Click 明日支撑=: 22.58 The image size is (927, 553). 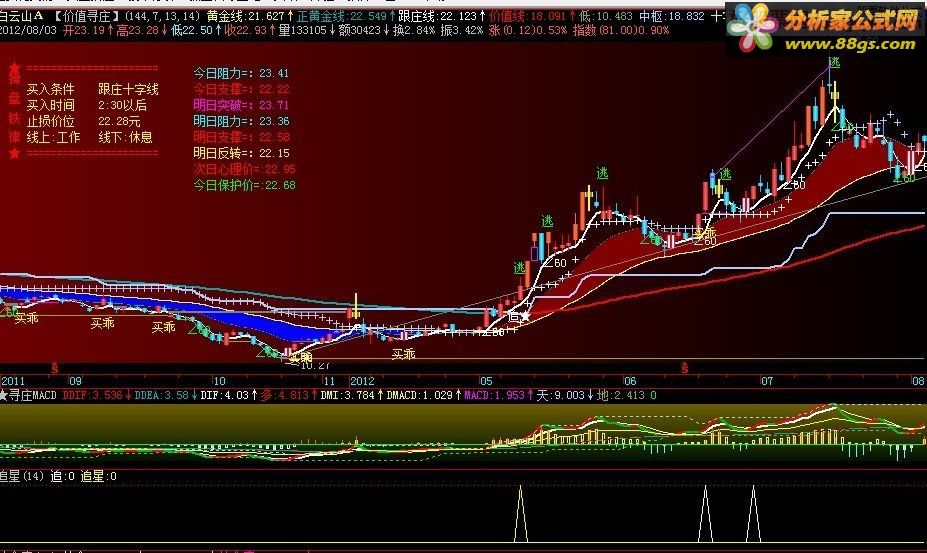[x=241, y=137]
